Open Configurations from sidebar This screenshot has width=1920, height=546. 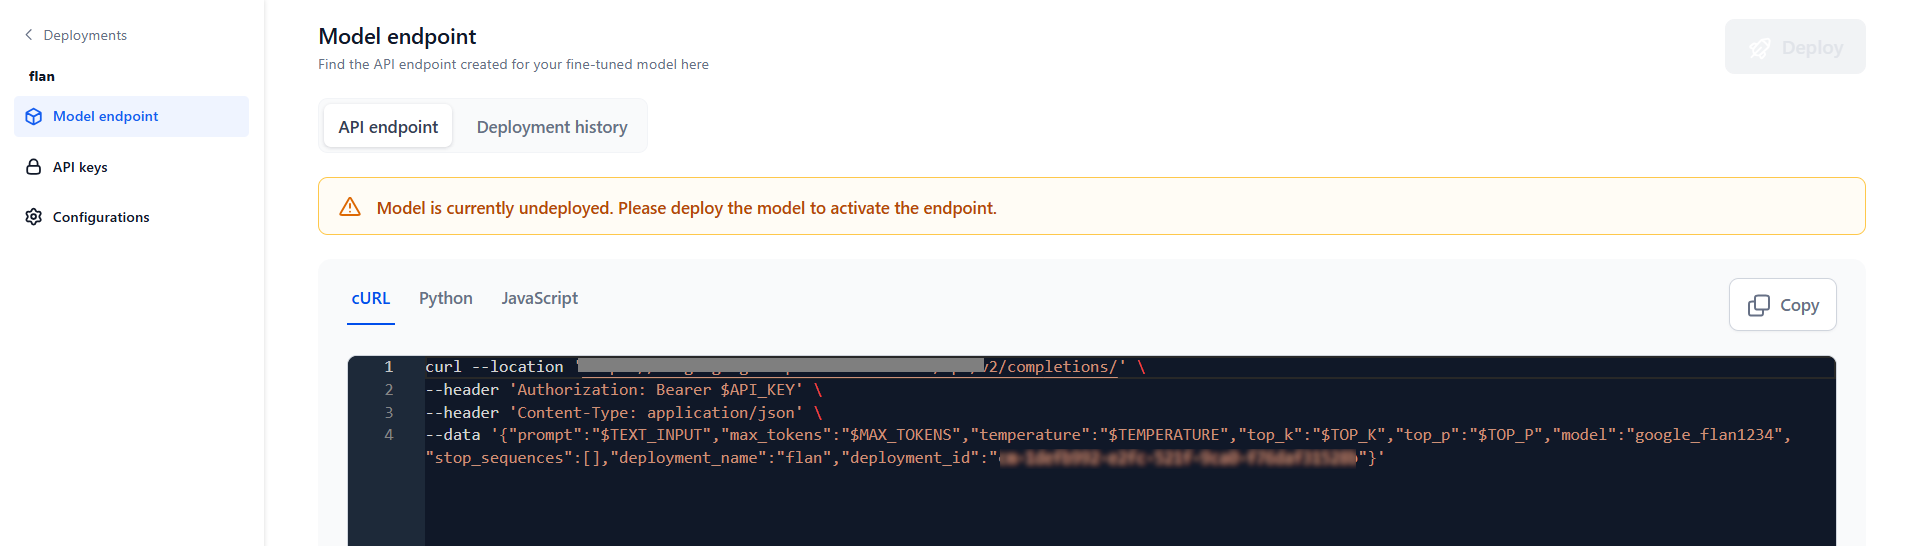pos(101,217)
